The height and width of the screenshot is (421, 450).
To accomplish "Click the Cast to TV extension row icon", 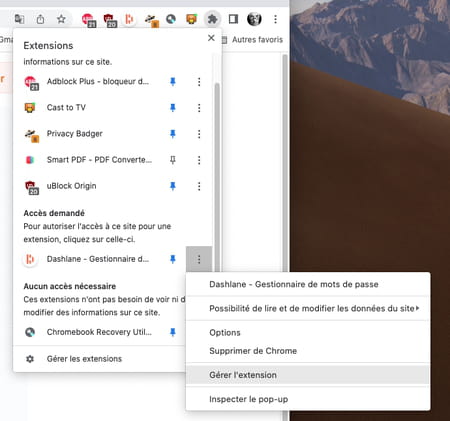I will click(30, 108).
